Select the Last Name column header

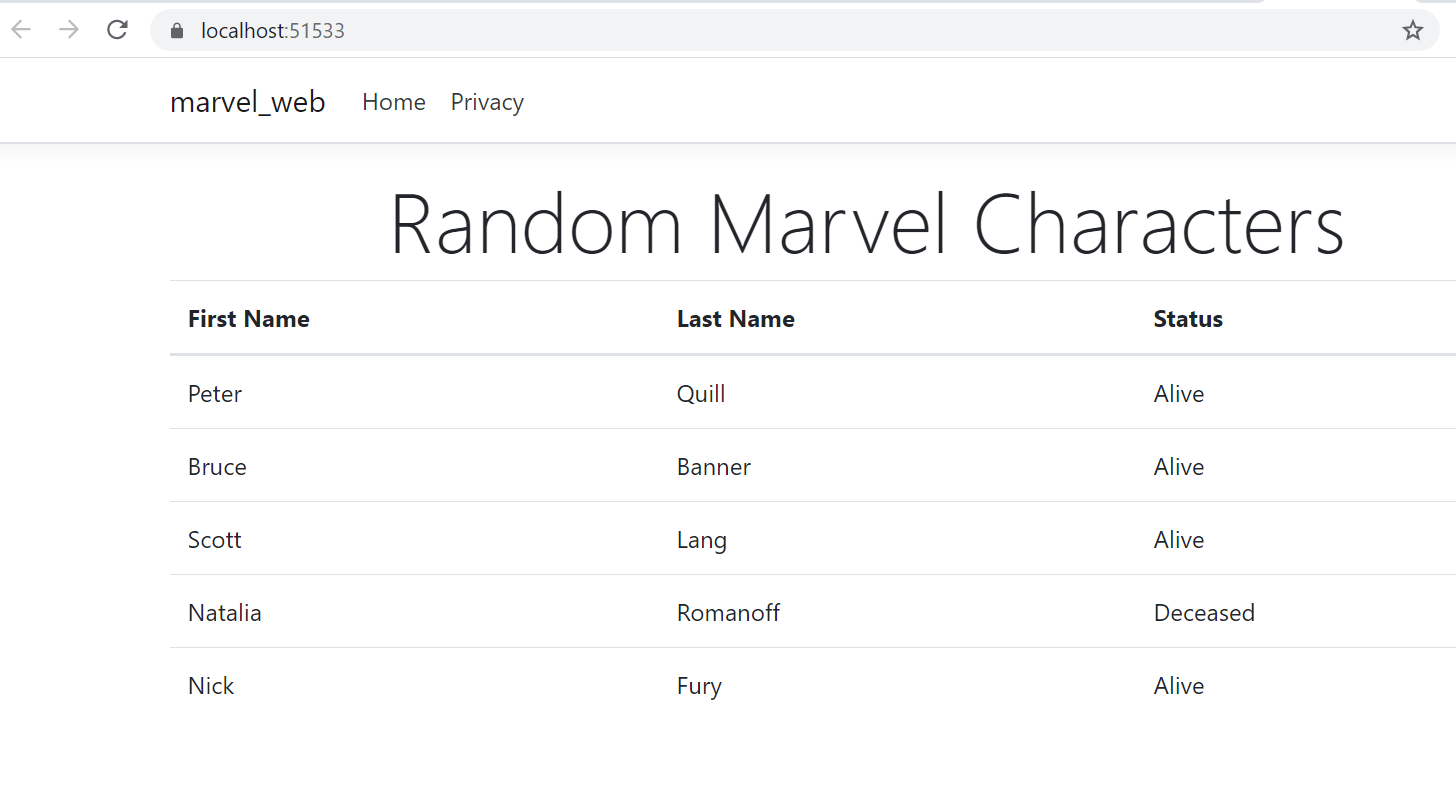click(736, 318)
